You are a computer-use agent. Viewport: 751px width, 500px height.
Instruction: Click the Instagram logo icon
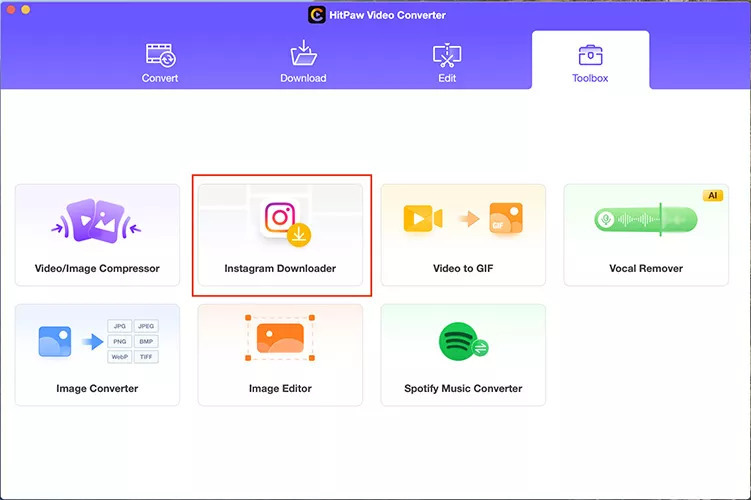280,217
